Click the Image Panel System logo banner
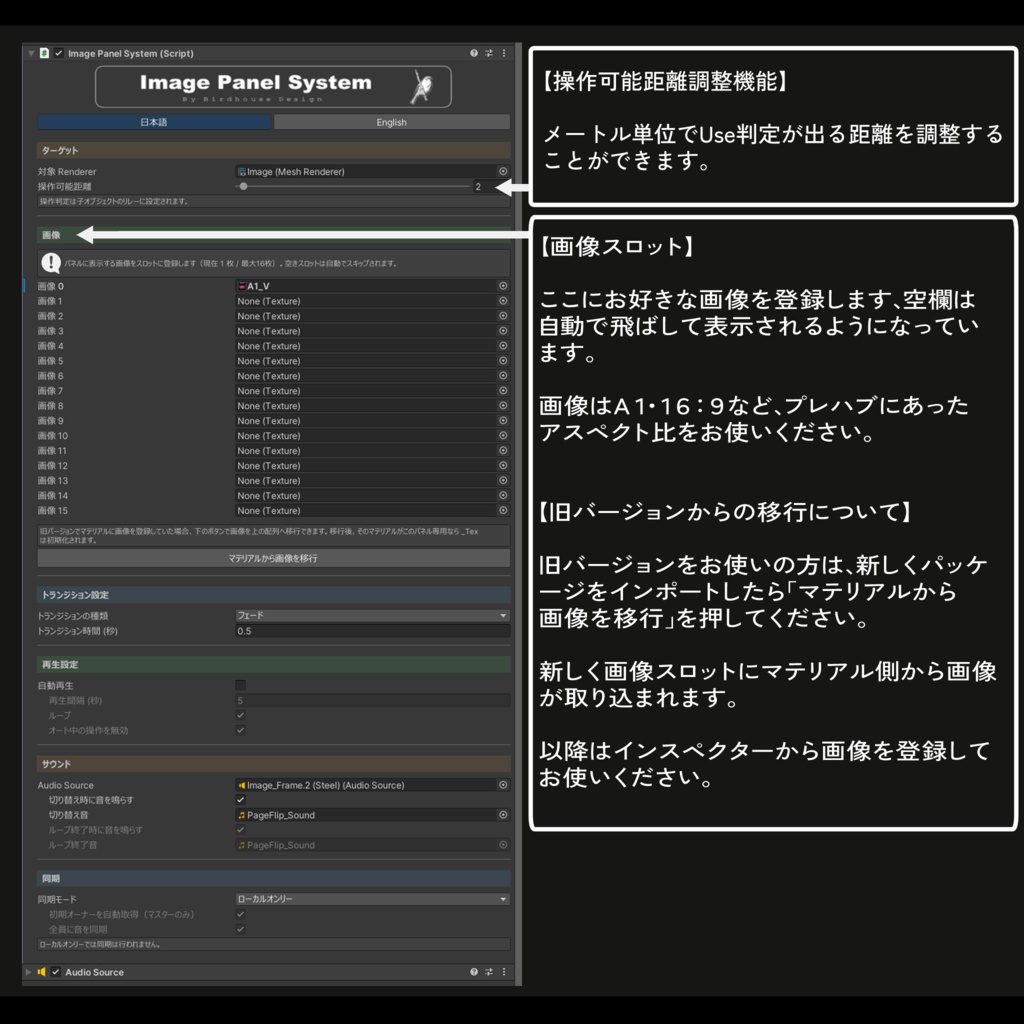Screen dimensions: 1024x1024 coord(273,86)
